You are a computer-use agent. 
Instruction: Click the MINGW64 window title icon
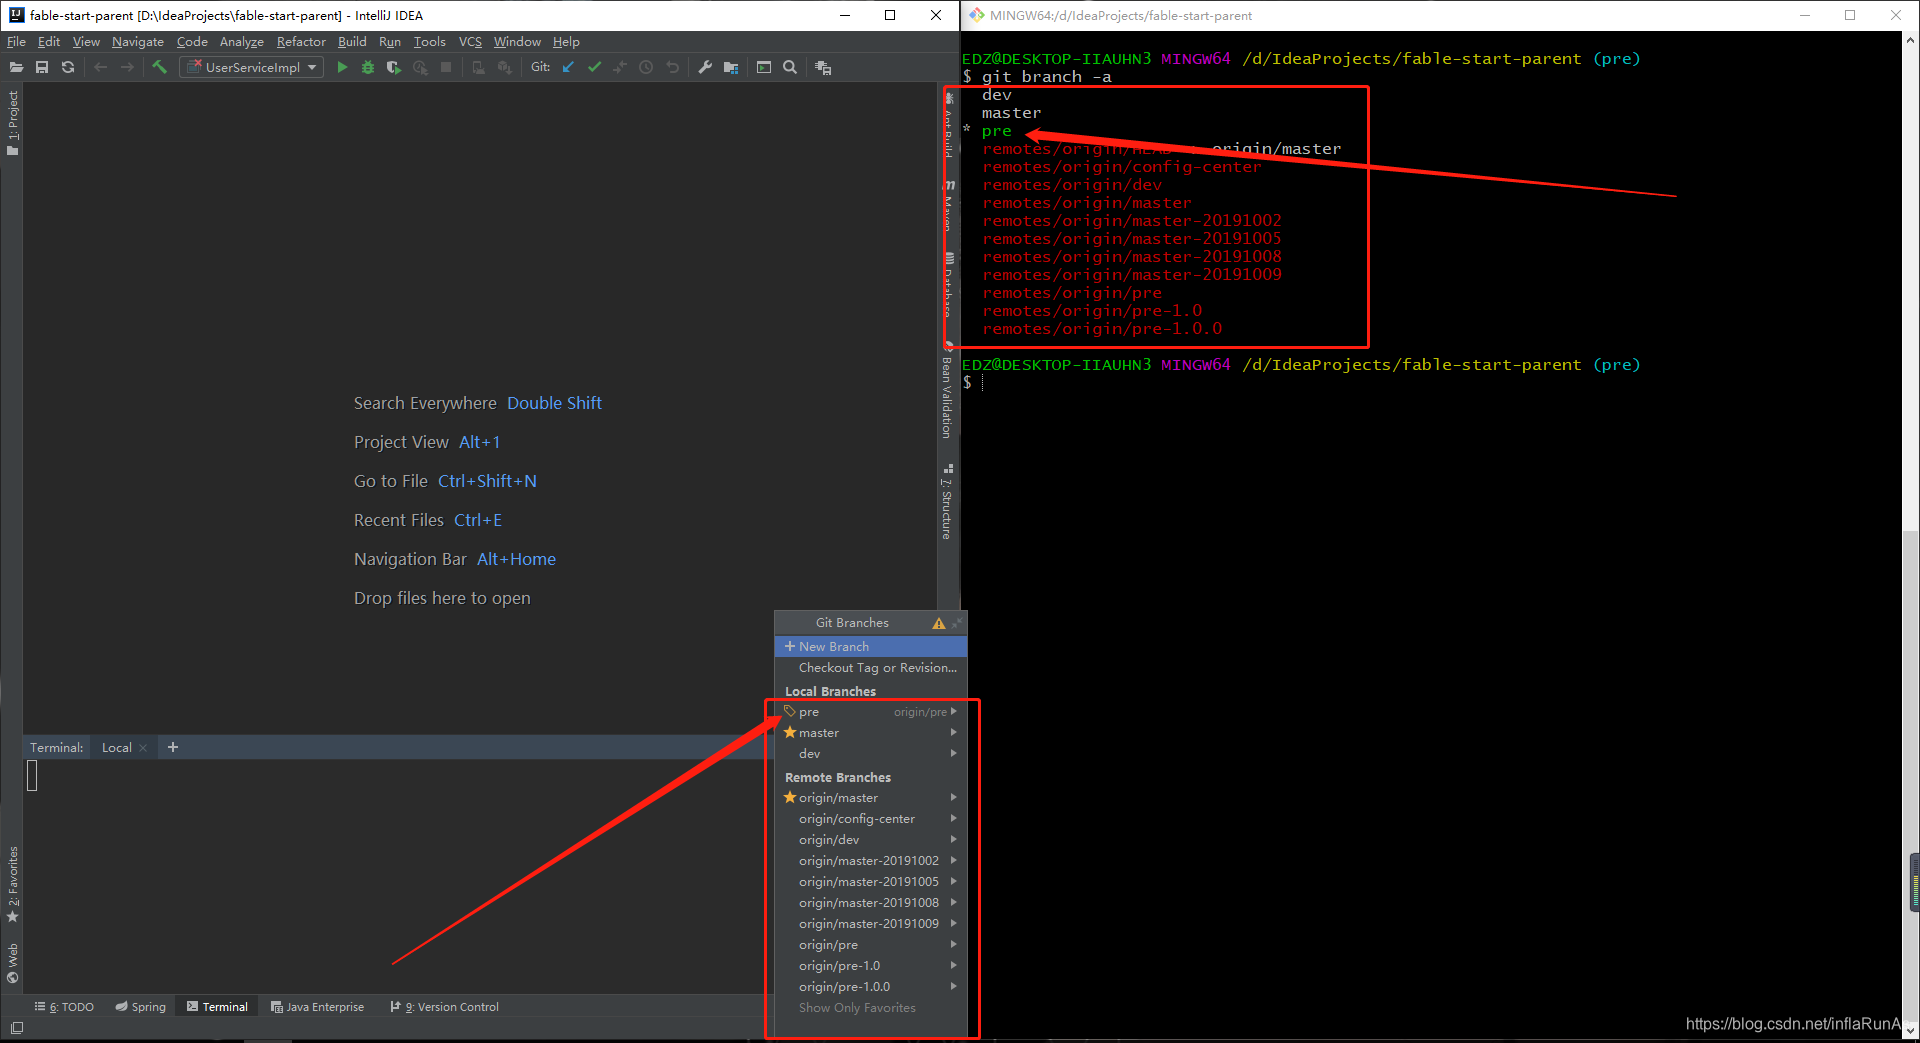[976, 15]
